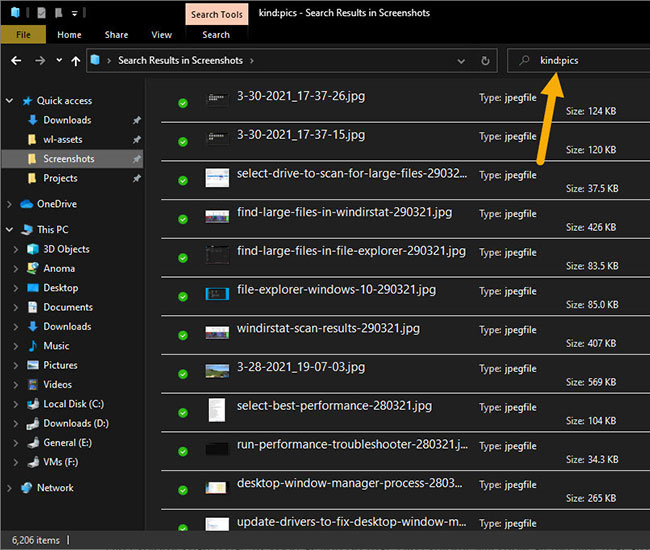Click the OneDrive cloud icon
650x550 pixels.
[x=27, y=204]
